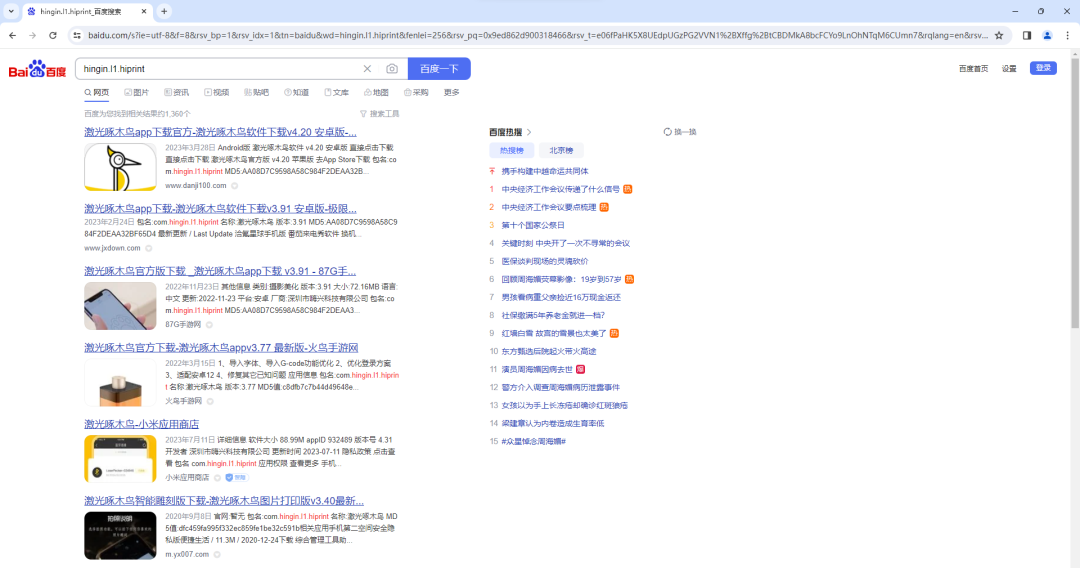The width and height of the screenshot is (1080, 568).
Task: Open hot topic #众星悼念周海媚#
Action: click(x=534, y=441)
